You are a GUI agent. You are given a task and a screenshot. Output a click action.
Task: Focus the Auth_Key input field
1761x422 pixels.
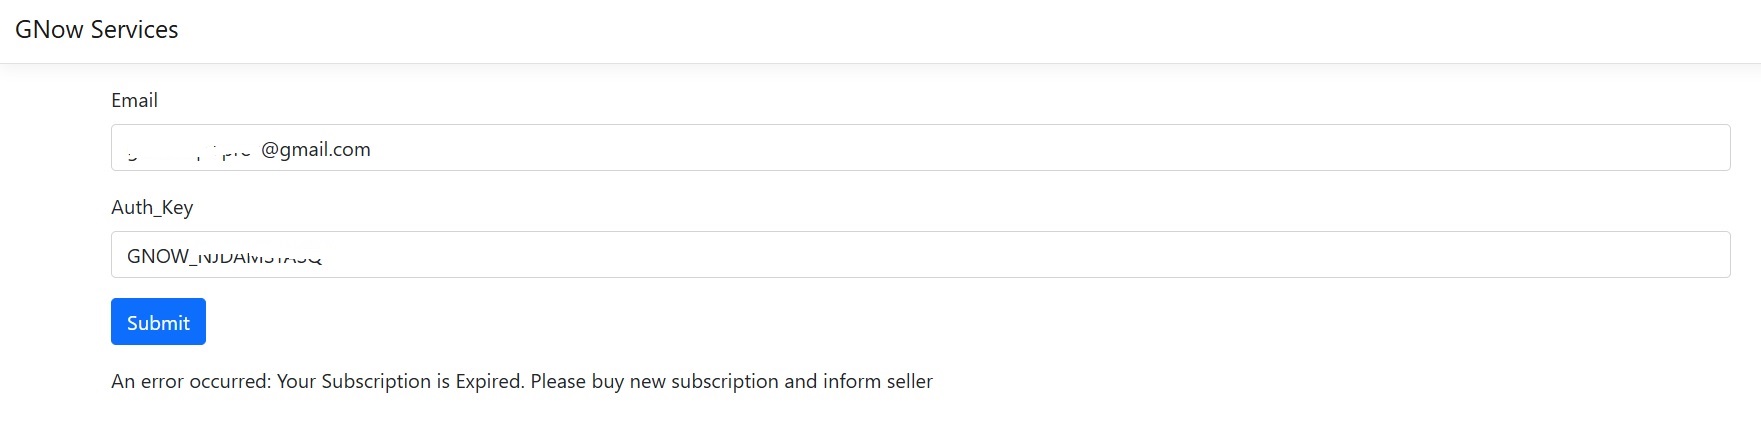click(920, 255)
